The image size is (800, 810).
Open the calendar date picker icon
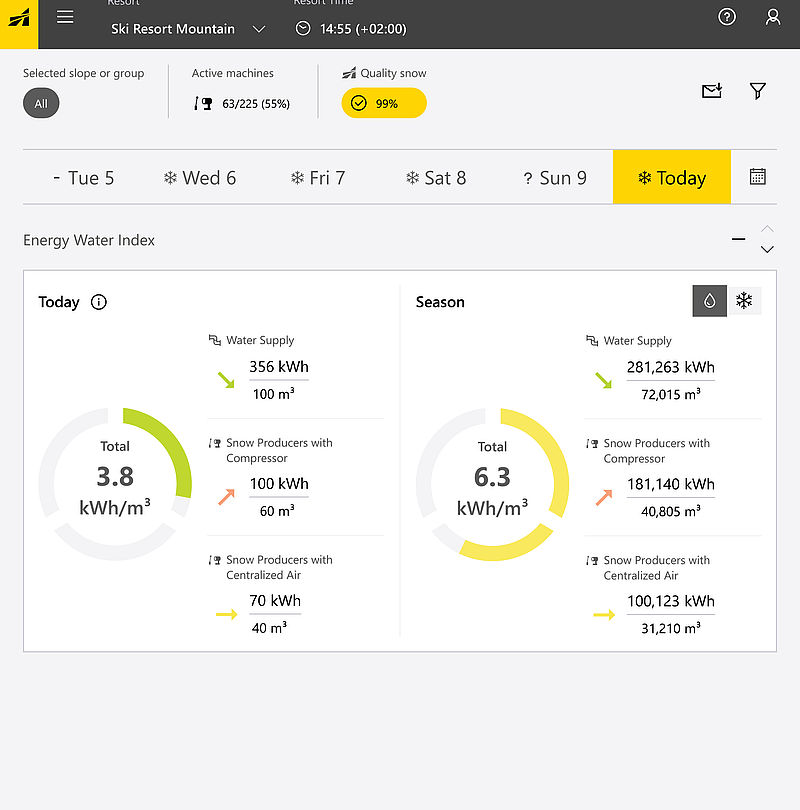pyautogui.click(x=758, y=177)
